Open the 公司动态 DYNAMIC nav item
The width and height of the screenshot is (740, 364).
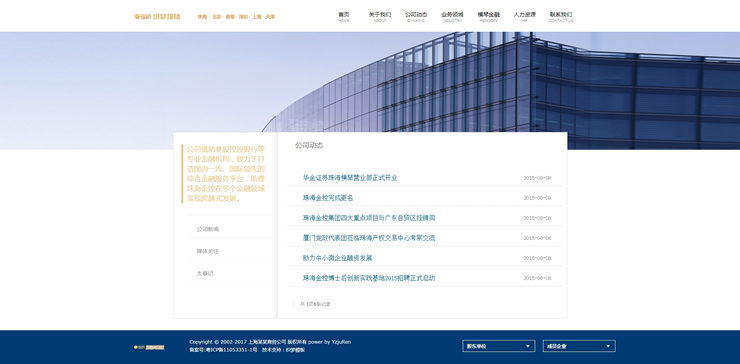[x=416, y=17]
